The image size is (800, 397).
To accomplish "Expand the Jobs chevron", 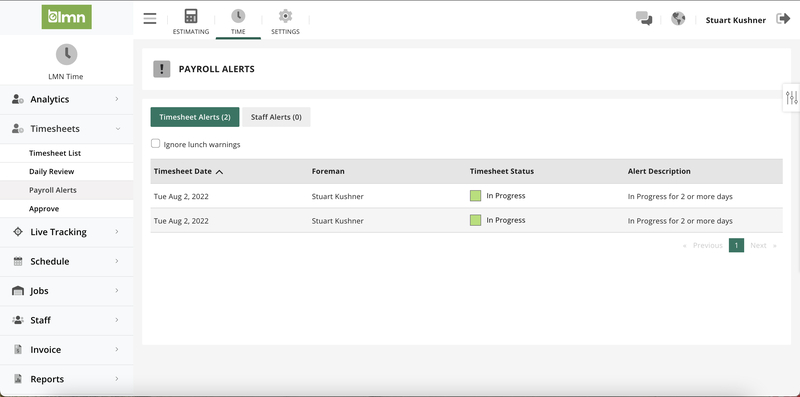I will (x=117, y=290).
